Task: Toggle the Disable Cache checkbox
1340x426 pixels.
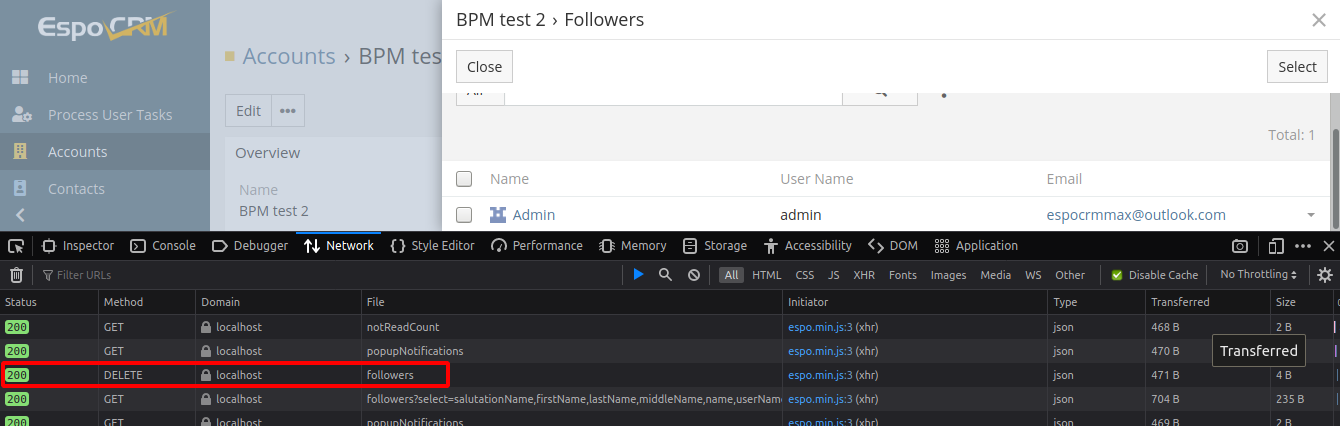Action: (1118, 275)
